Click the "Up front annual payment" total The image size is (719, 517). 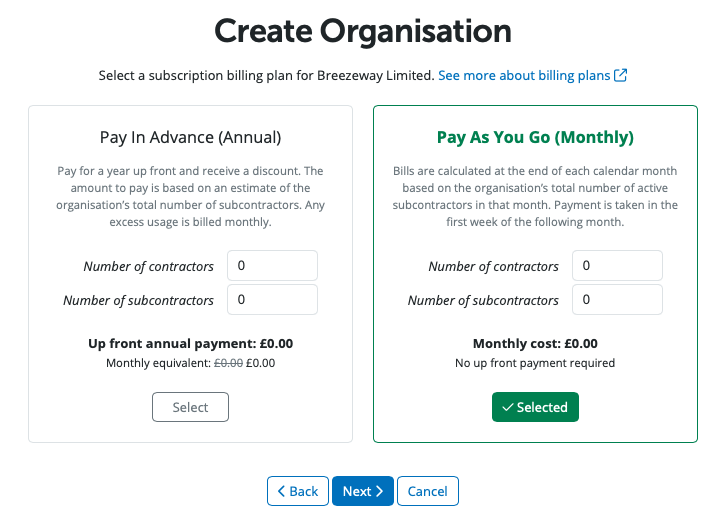pyautogui.click(x=190, y=344)
